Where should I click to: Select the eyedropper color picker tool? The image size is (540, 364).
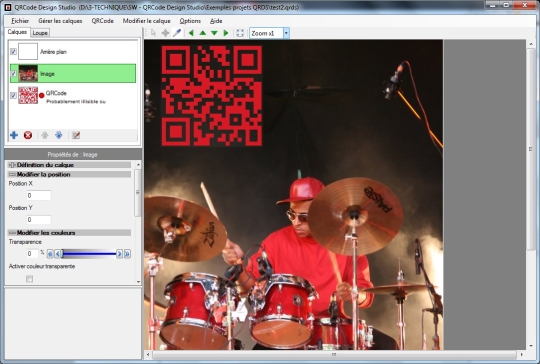tap(177, 33)
